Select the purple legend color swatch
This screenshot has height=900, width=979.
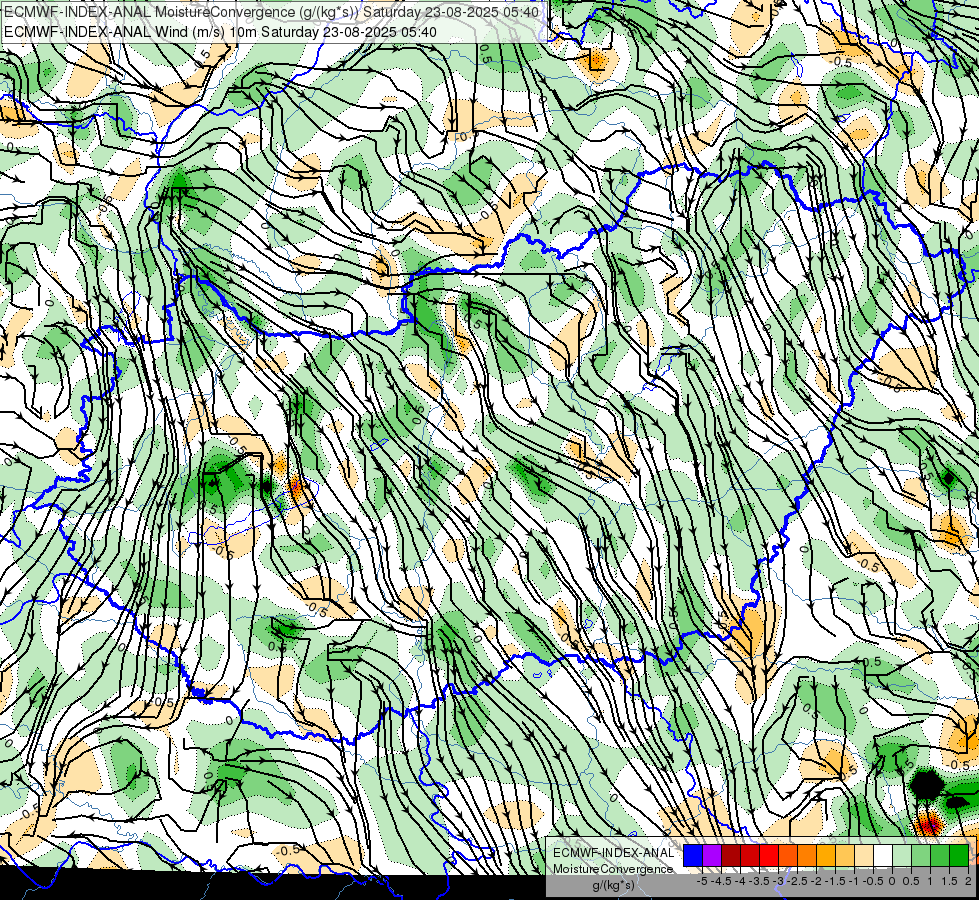point(712,855)
